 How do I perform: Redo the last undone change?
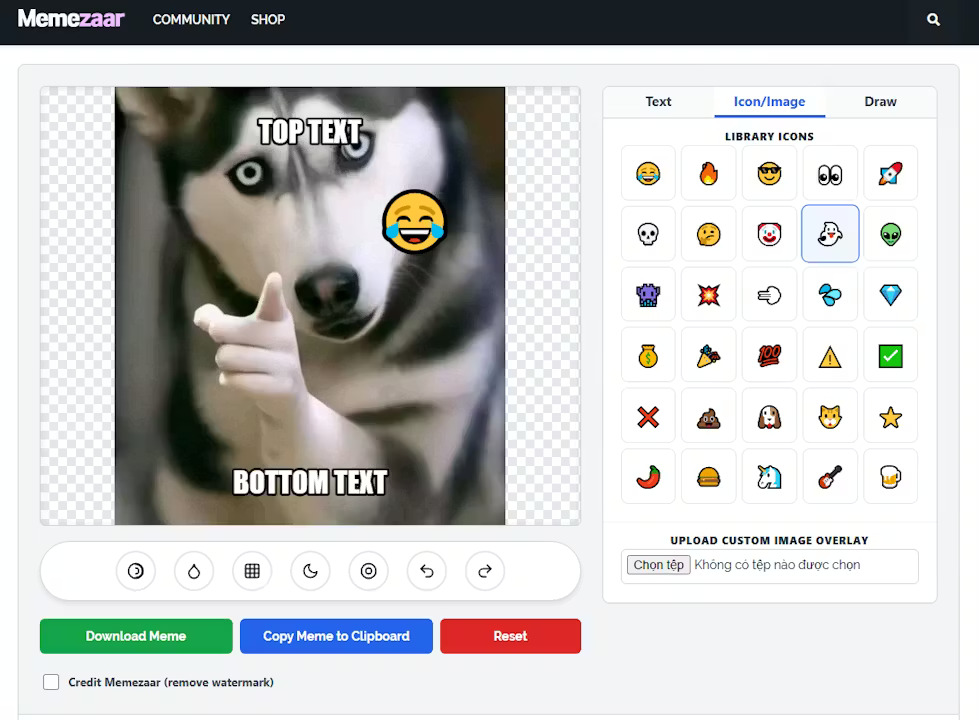point(484,571)
